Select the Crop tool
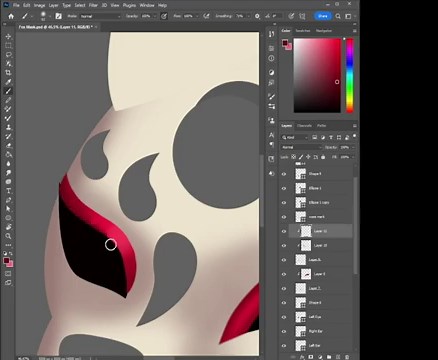 pos(9,73)
